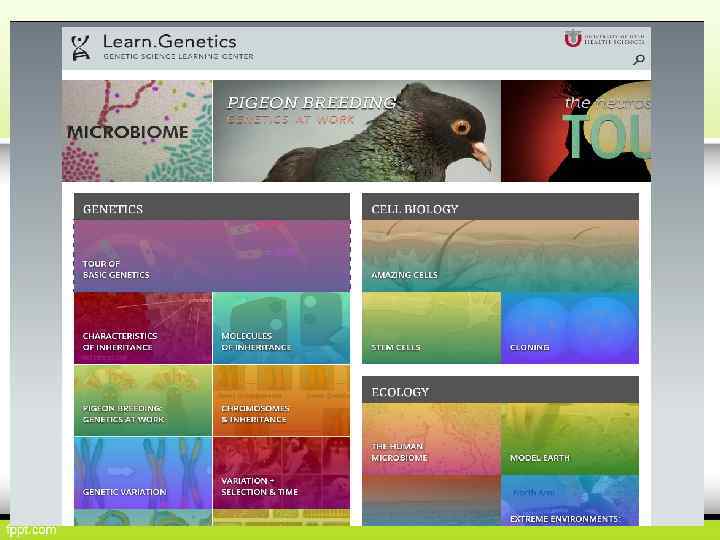This screenshot has width=720, height=540.
Task: Open Model Earth tile
Action: coord(570,439)
